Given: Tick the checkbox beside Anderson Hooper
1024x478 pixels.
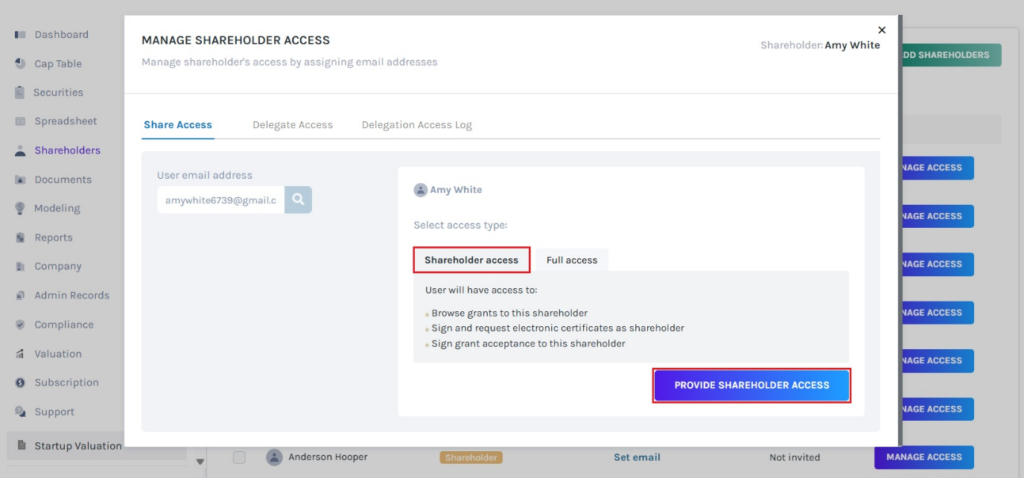Looking at the screenshot, I should [x=239, y=457].
